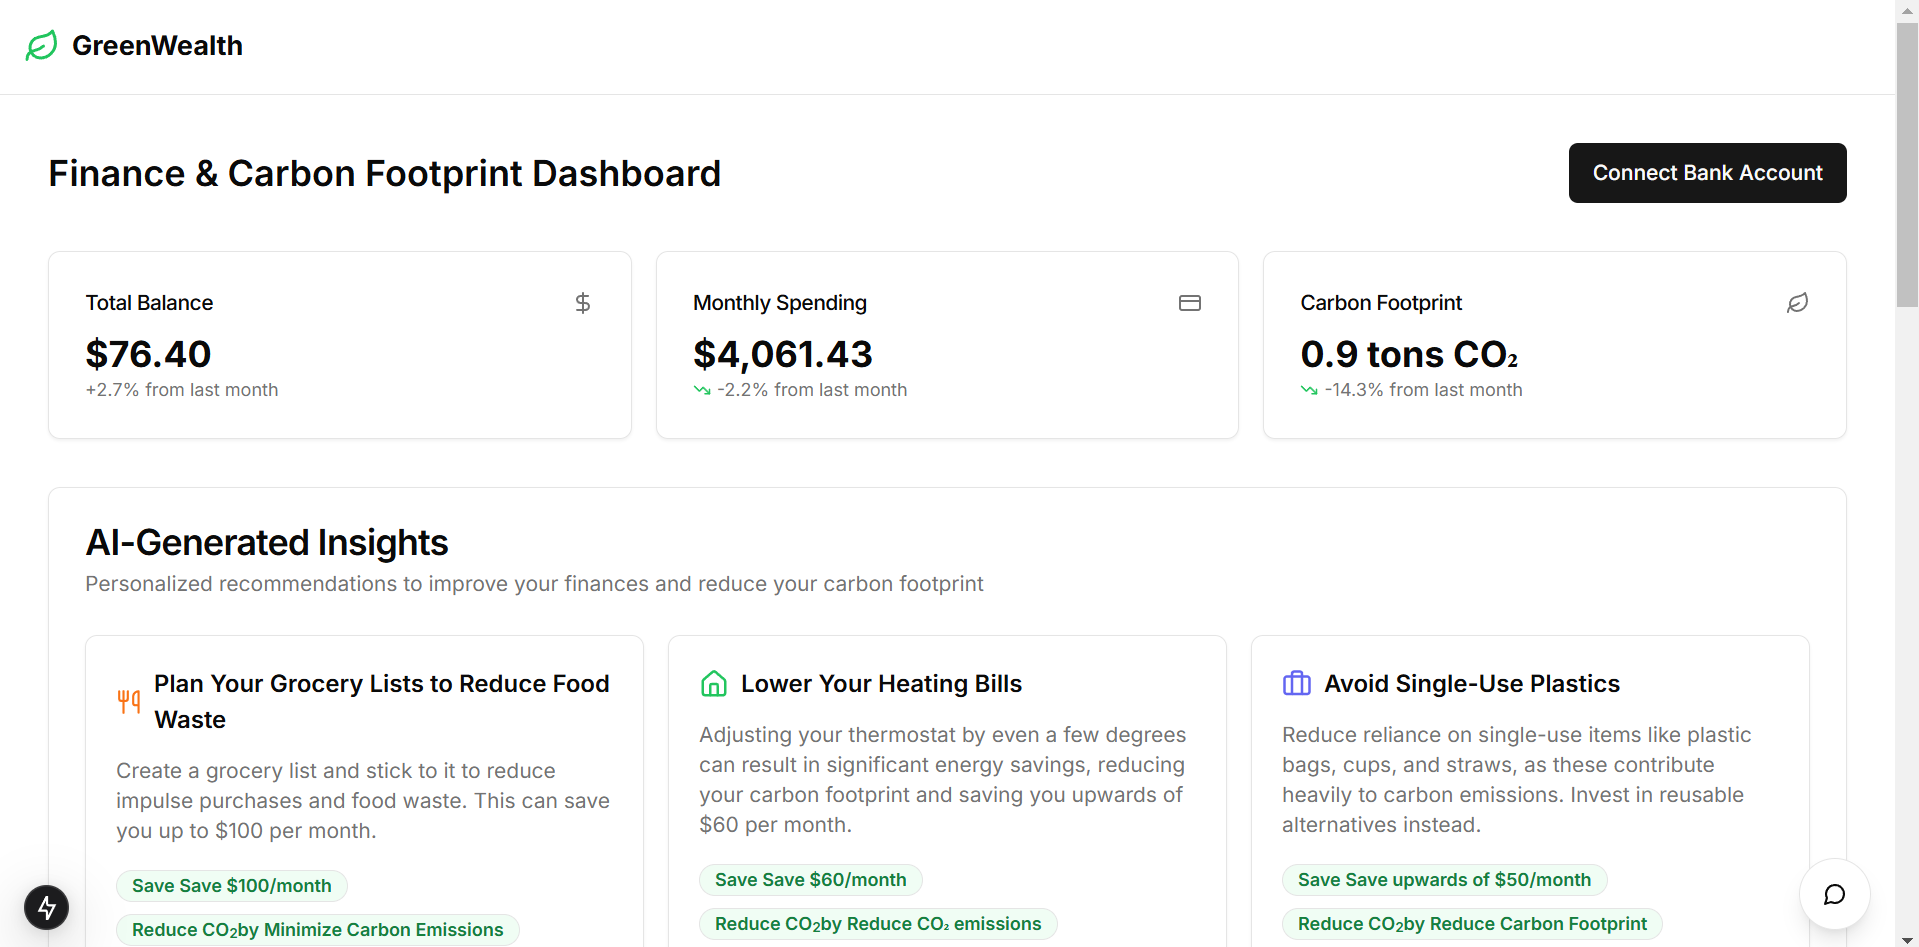The width and height of the screenshot is (1919, 947).
Task: Click the GreenWealth leaf logo icon
Action: pyautogui.click(x=41, y=46)
